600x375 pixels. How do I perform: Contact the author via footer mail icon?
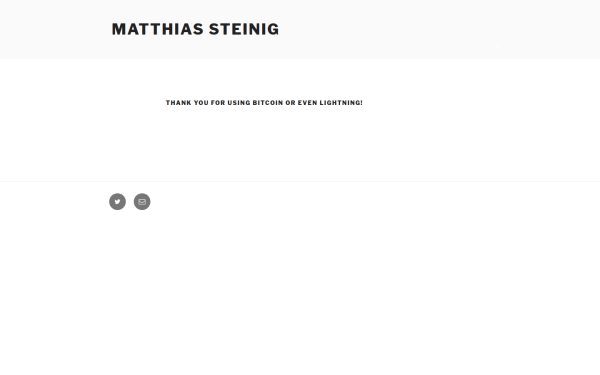click(x=142, y=202)
